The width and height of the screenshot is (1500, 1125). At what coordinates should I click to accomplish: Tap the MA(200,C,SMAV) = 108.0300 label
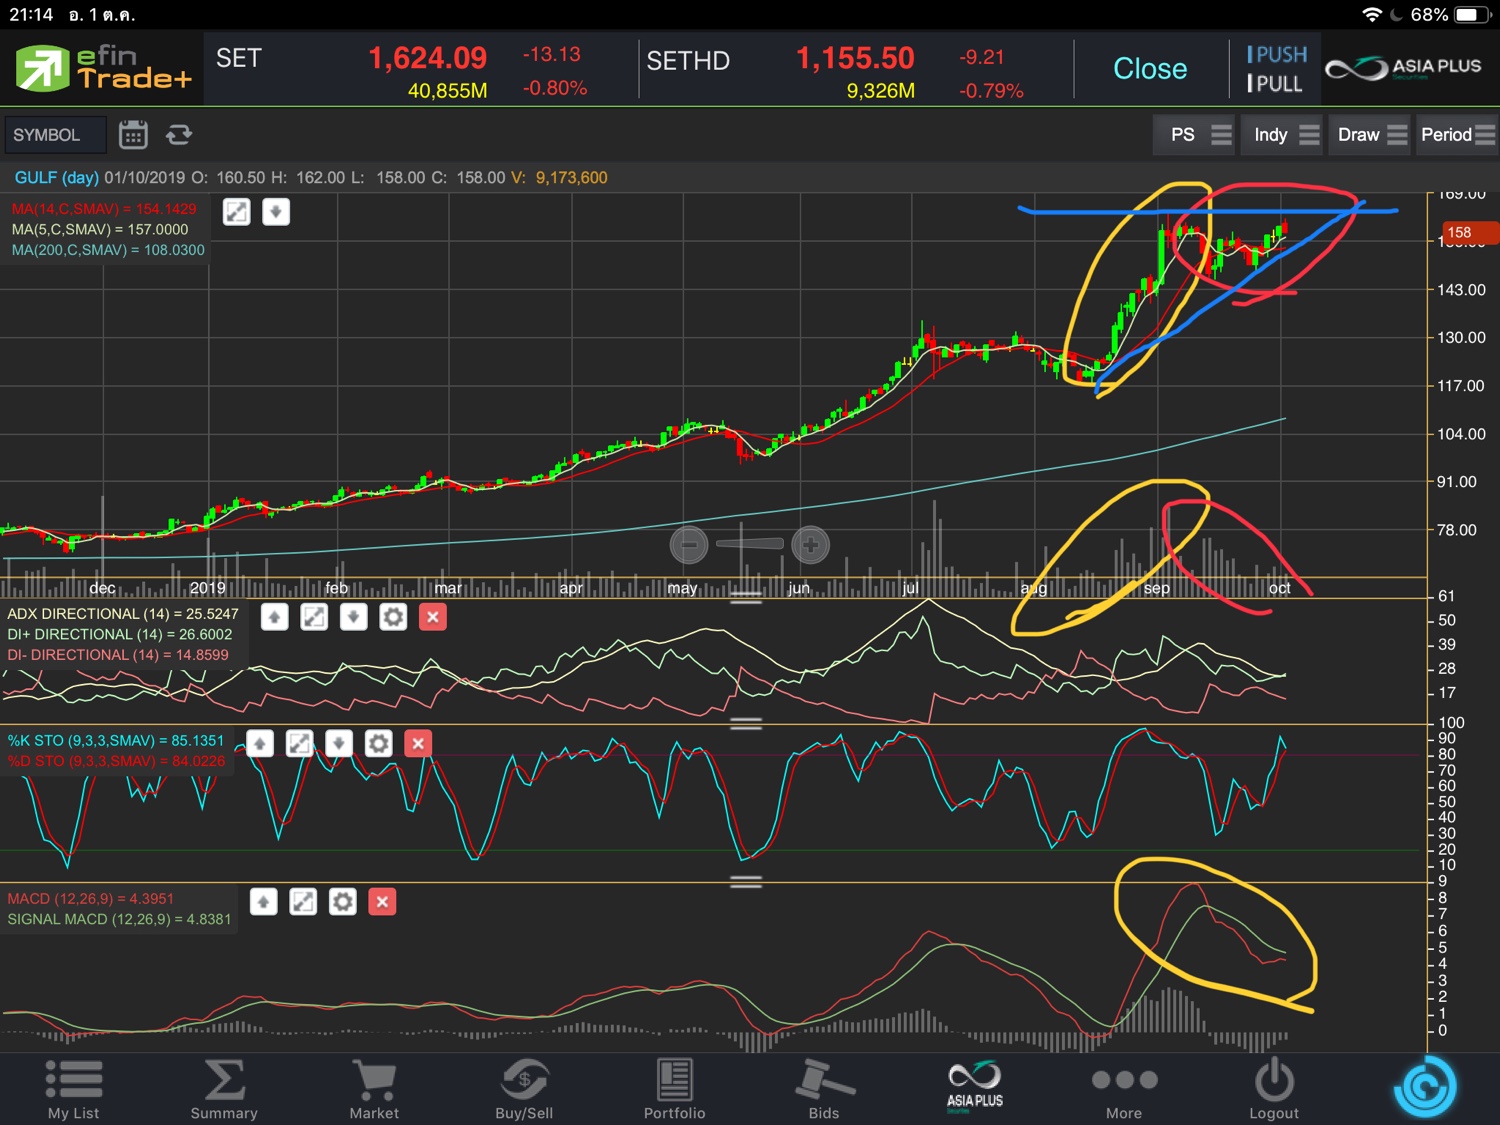[108, 250]
